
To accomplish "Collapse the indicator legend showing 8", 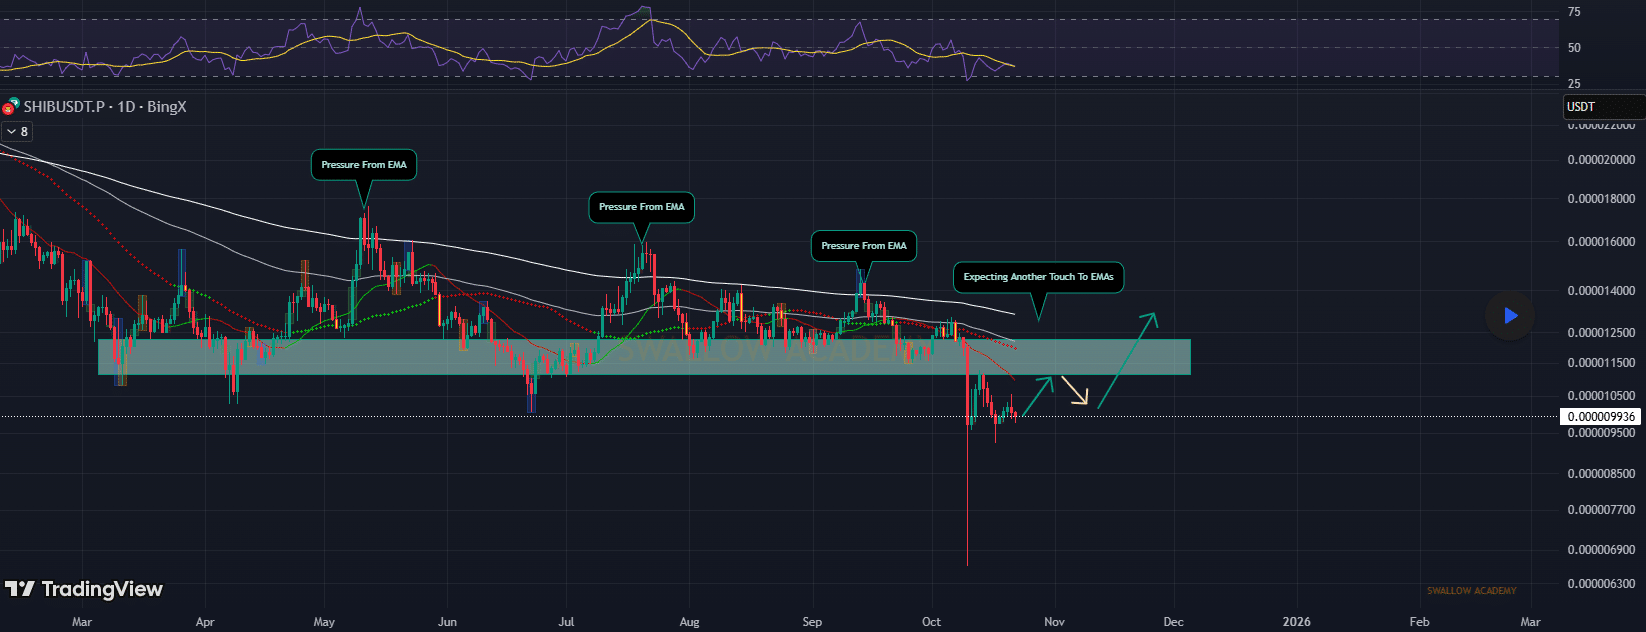I will coord(17,132).
